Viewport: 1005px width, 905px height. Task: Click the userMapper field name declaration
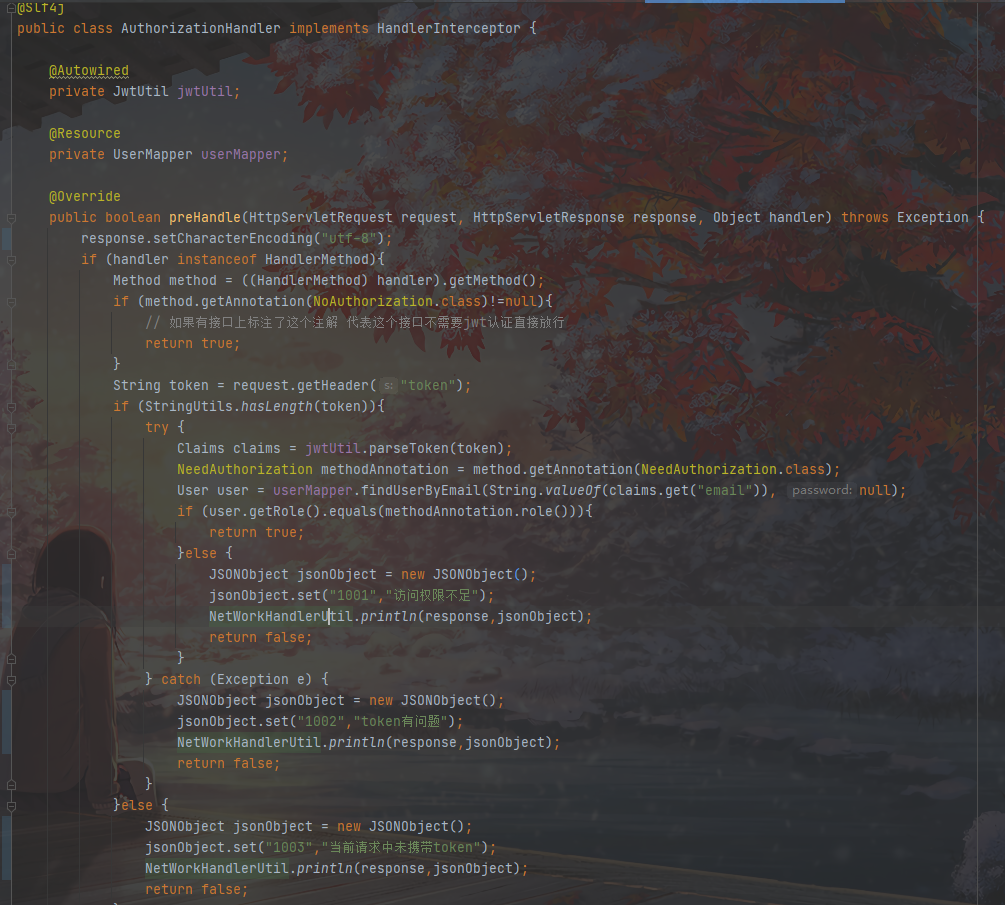click(241, 154)
